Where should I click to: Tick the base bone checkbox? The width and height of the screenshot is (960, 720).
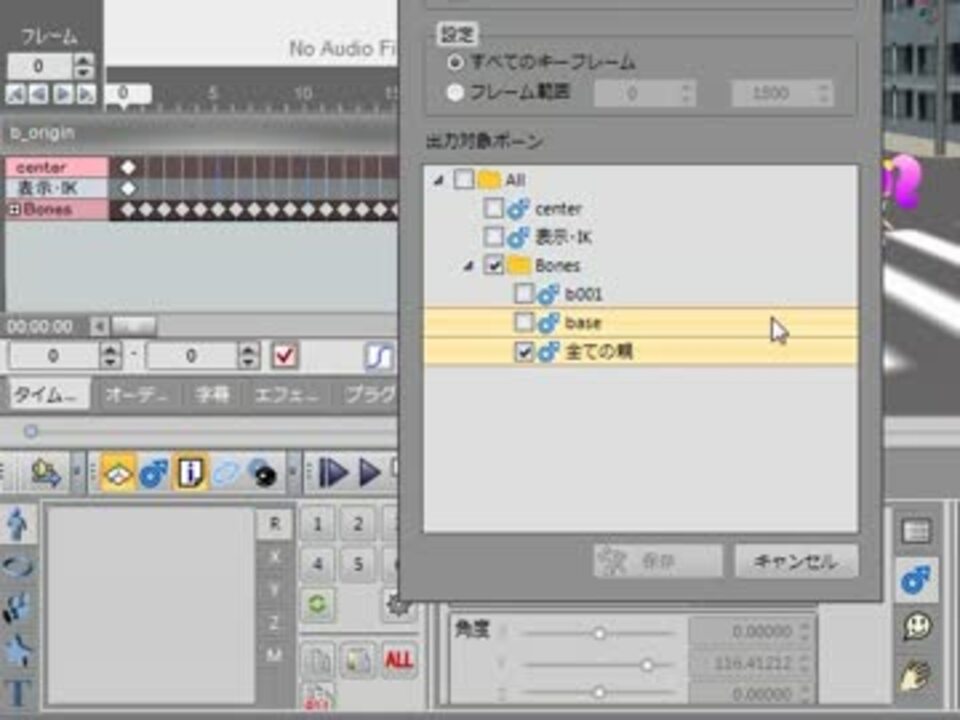coord(523,322)
